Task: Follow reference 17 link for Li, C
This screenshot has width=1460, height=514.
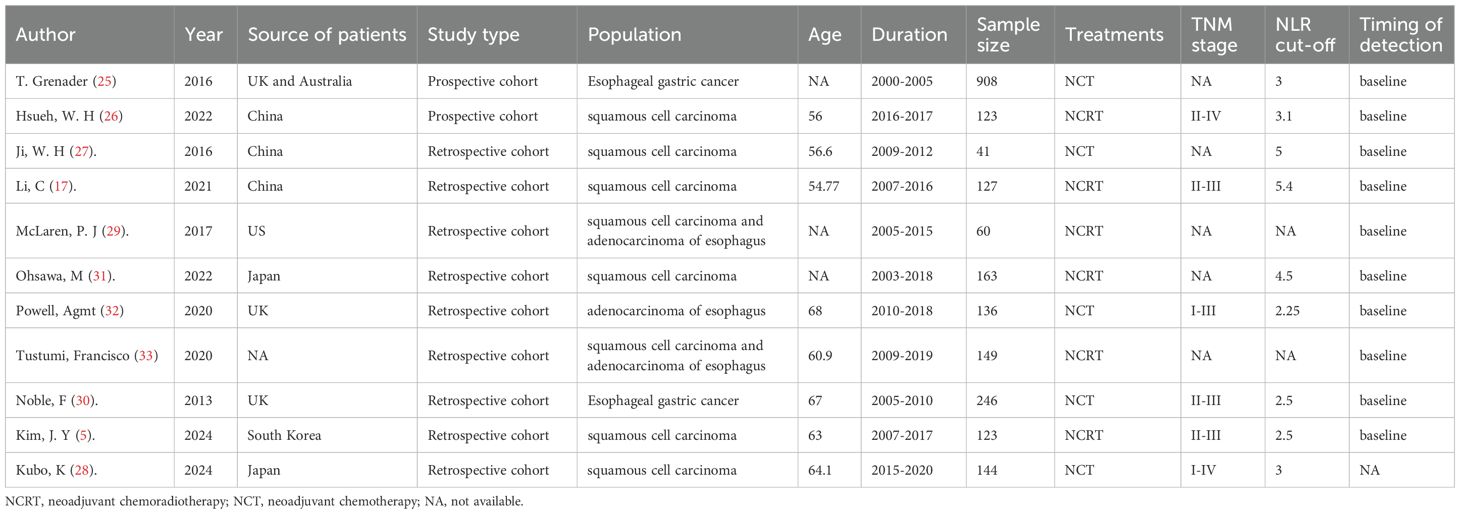Action: (x=68, y=186)
